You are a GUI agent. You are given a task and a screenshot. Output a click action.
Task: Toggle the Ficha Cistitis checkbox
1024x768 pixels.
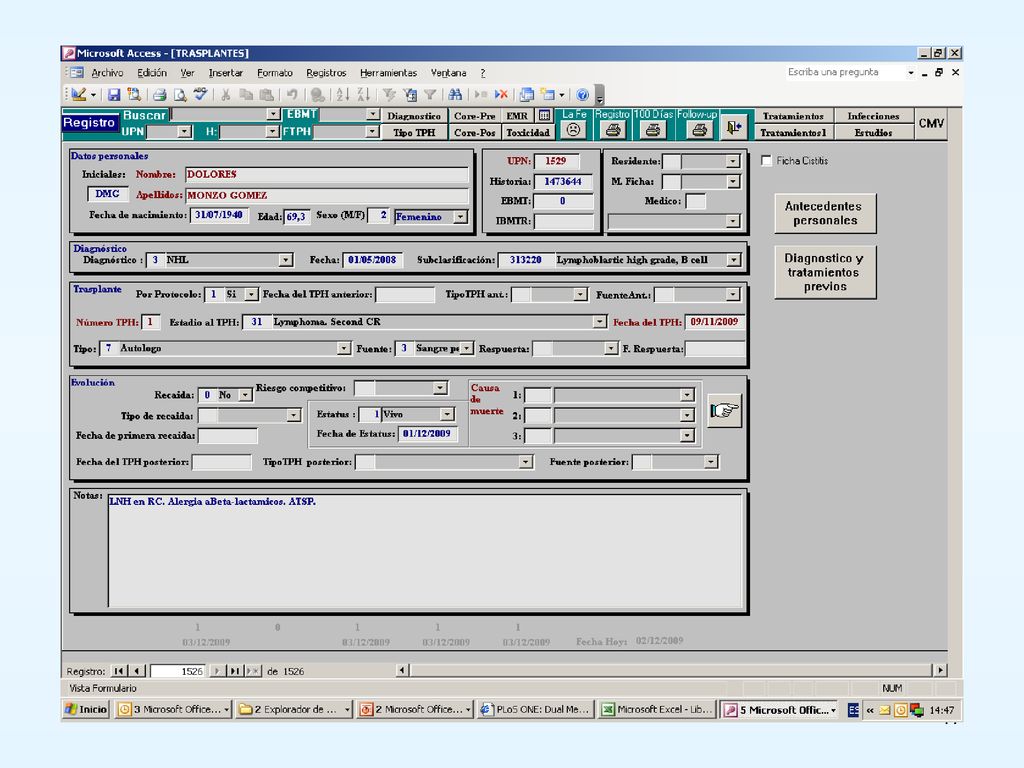click(x=767, y=161)
